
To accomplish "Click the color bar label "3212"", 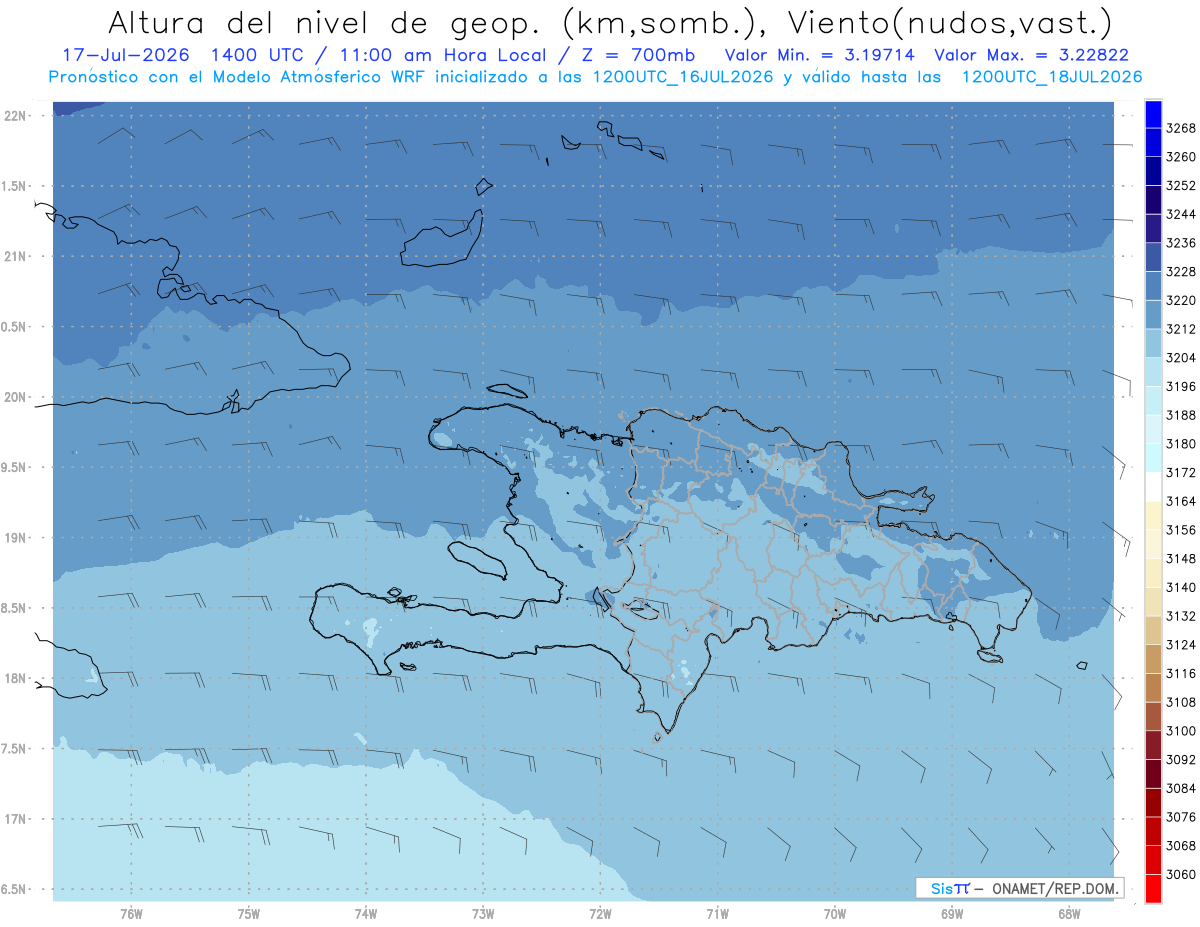I will click(1181, 329).
